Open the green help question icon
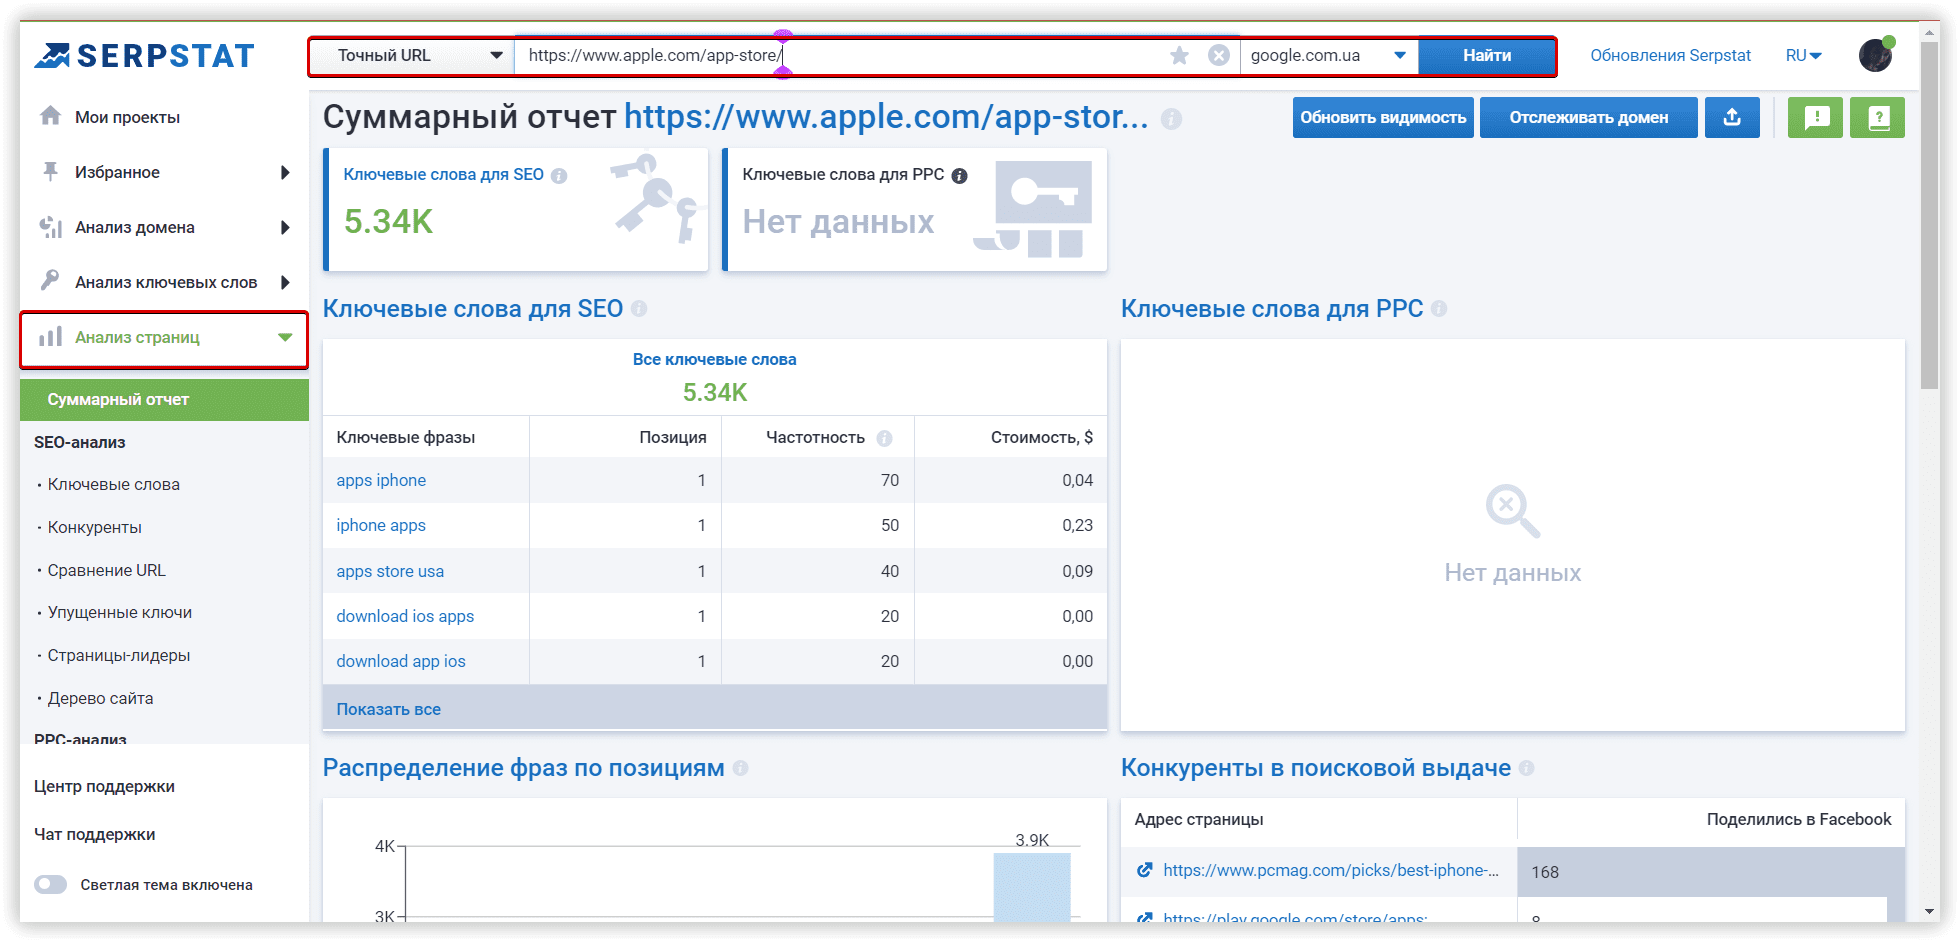Image resolution: width=1960 pixels, height=942 pixels. 1878,118
